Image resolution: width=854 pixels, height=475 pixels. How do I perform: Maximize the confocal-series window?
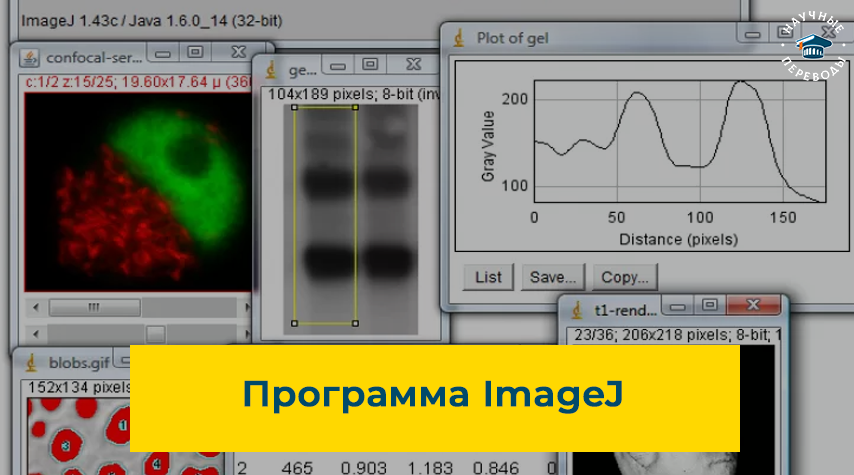coord(195,52)
